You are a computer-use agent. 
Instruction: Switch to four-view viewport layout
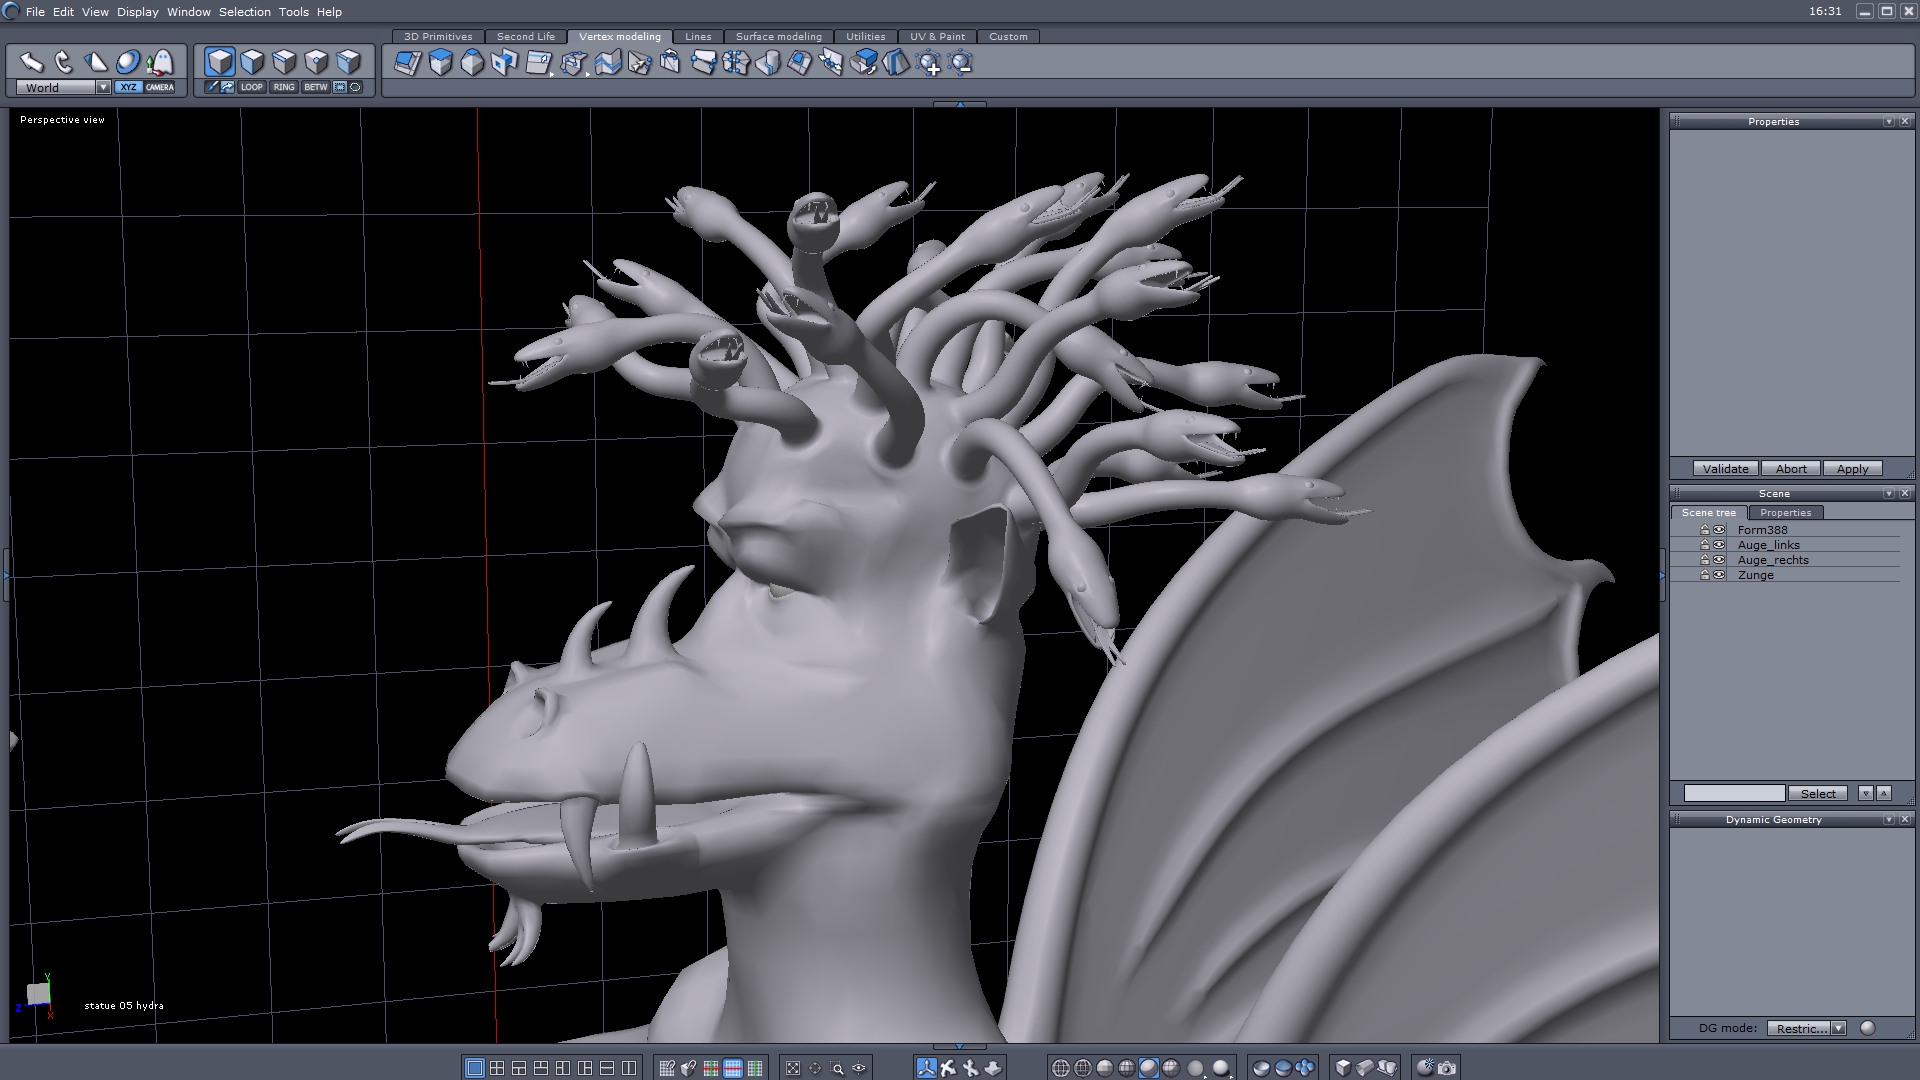click(497, 1068)
